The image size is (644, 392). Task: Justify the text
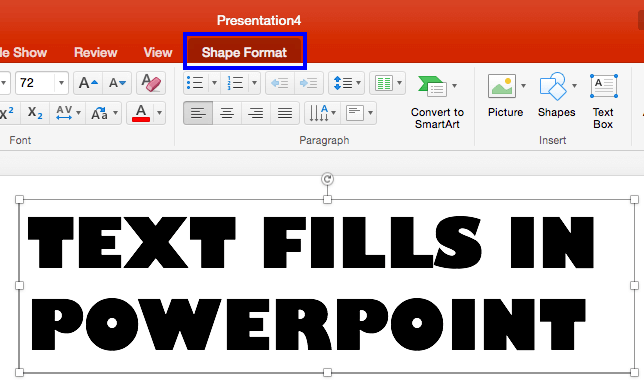coord(285,113)
